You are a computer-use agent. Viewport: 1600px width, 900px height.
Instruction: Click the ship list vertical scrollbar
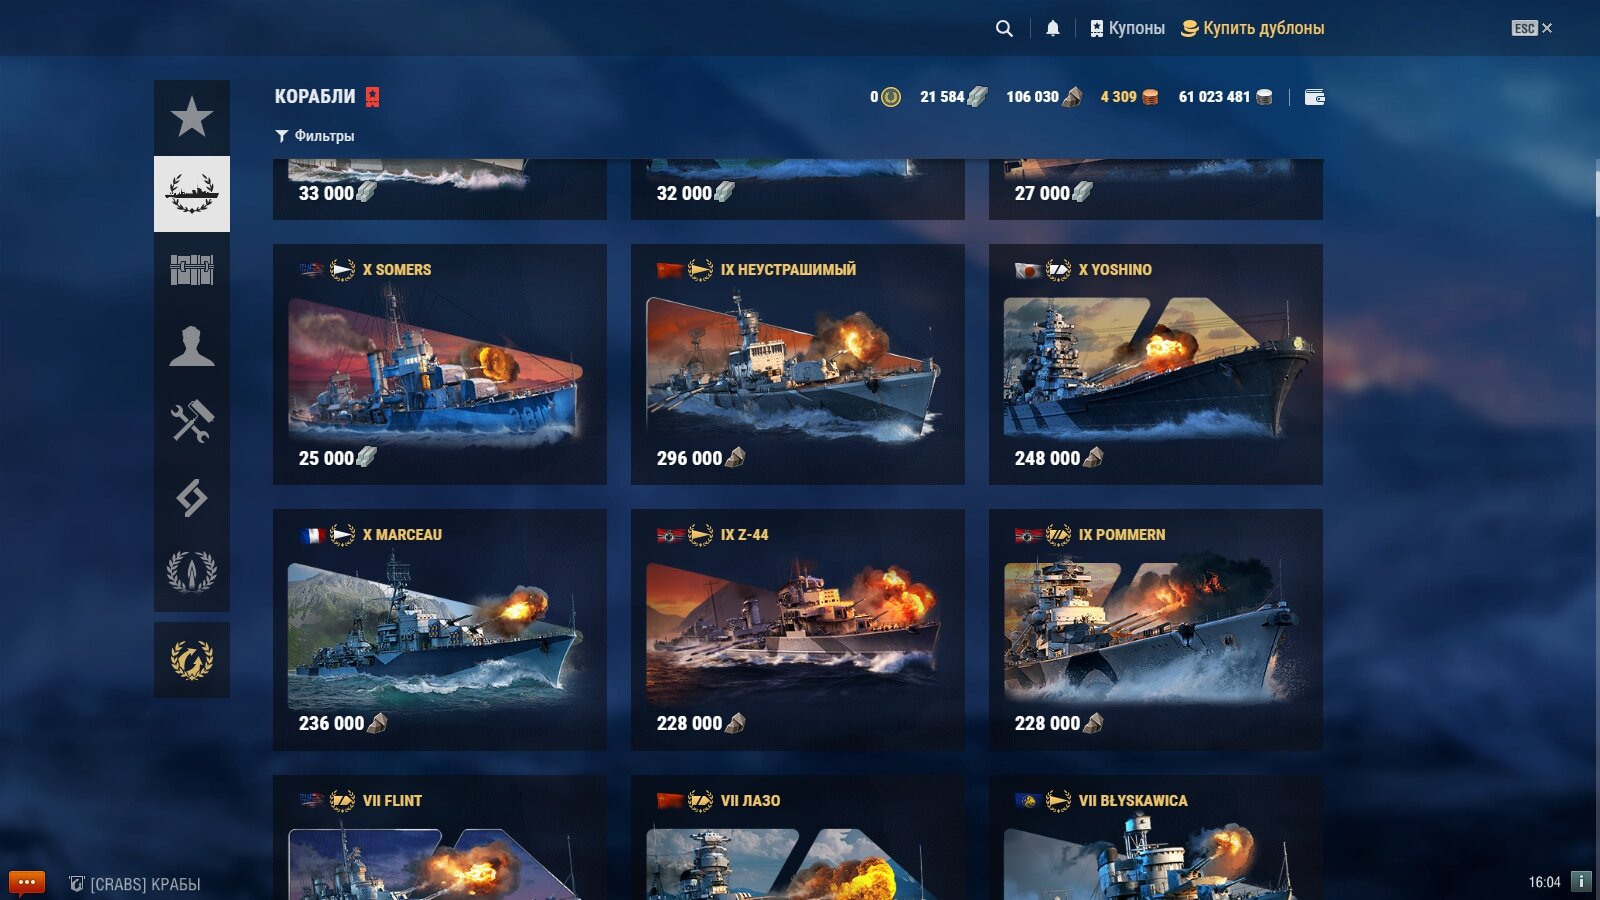pos(1596,195)
